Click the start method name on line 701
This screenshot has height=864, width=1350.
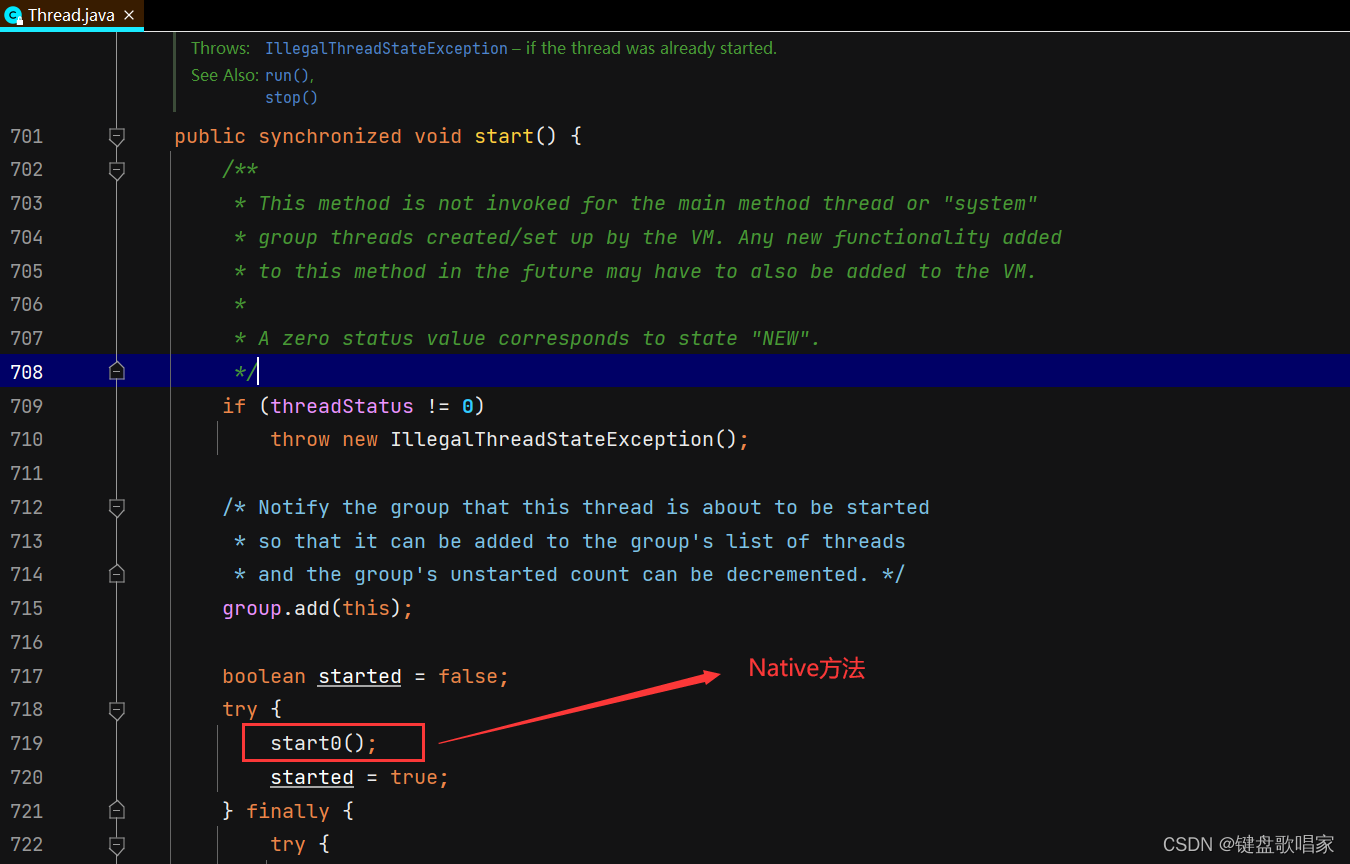tap(503, 136)
